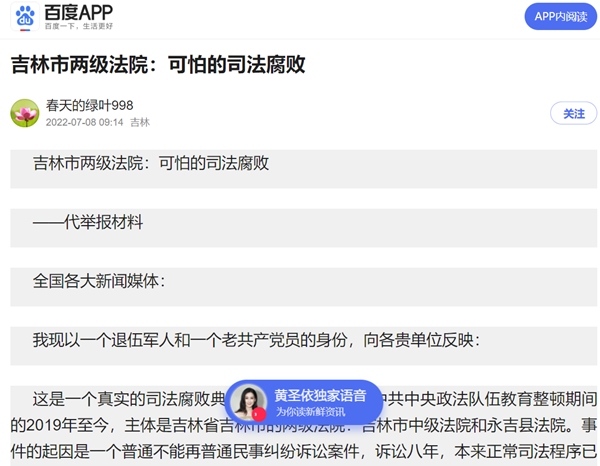Viewport: 600px width, 466px height.
Task: Open the article via APP内阅读 button
Action: 560,16
